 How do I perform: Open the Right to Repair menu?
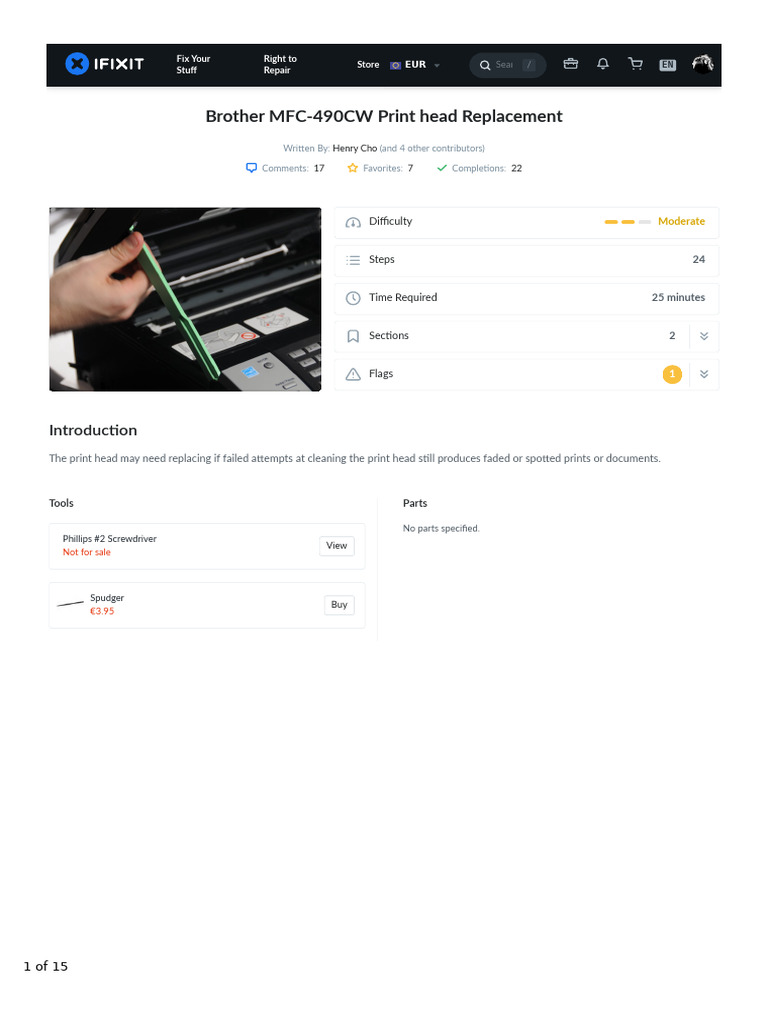click(x=280, y=64)
